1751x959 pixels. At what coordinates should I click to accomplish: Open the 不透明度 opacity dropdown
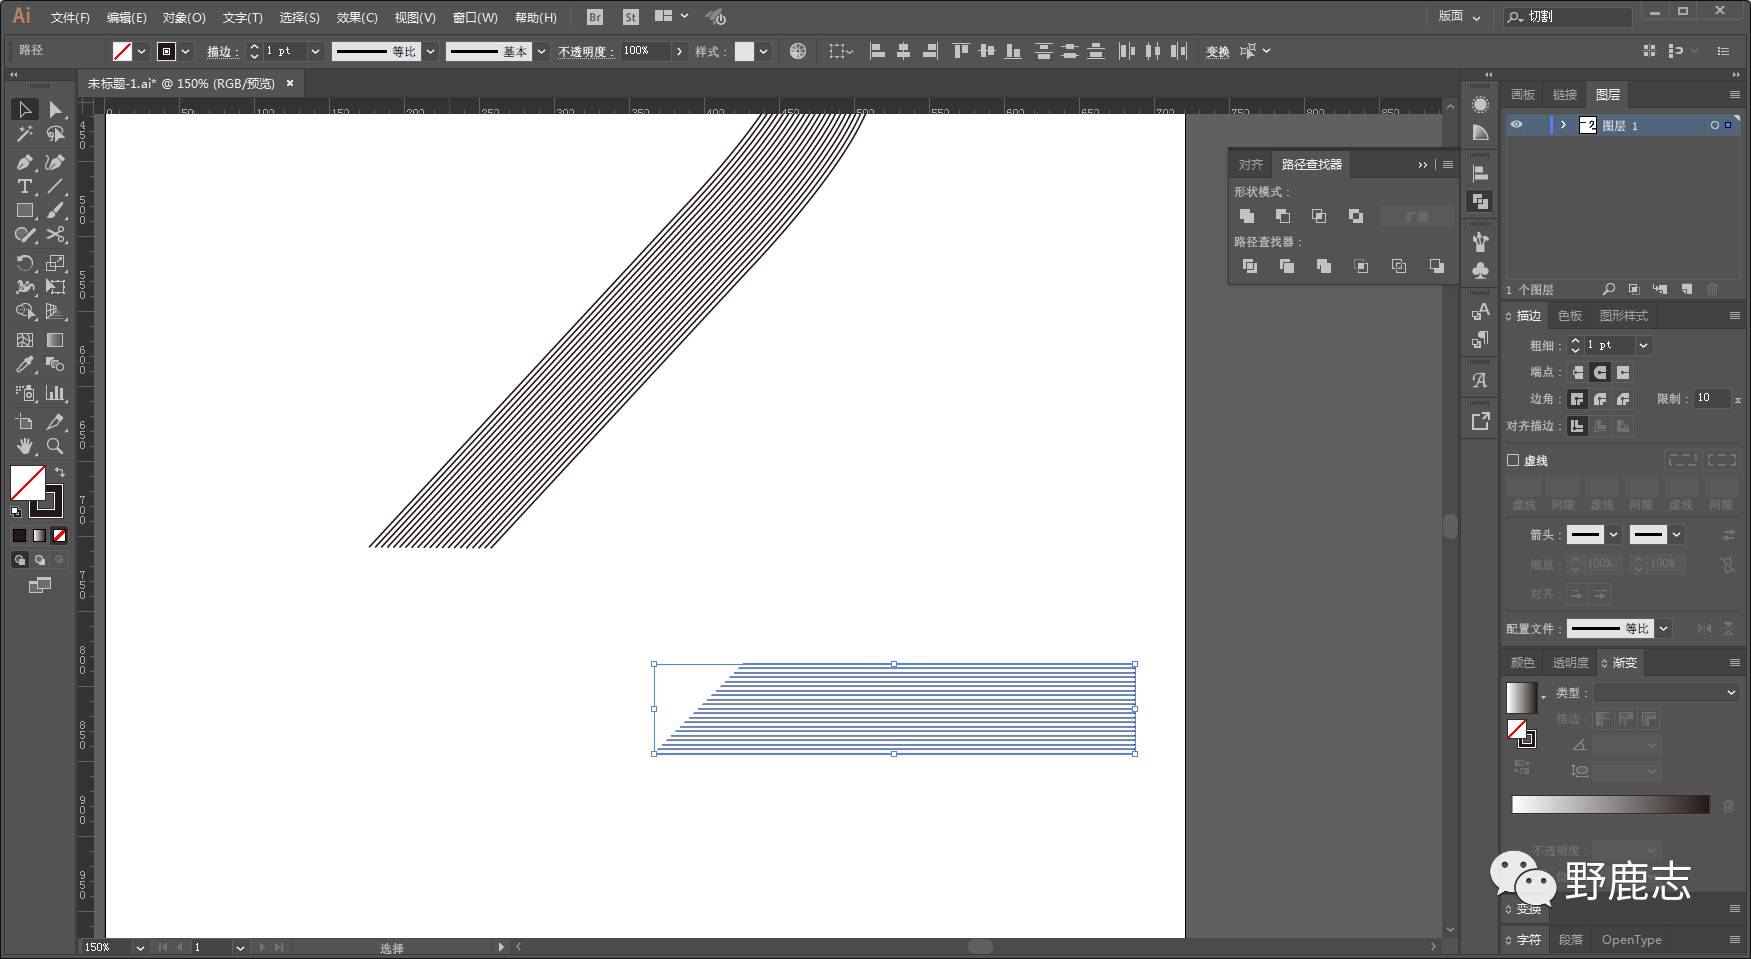point(680,51)
